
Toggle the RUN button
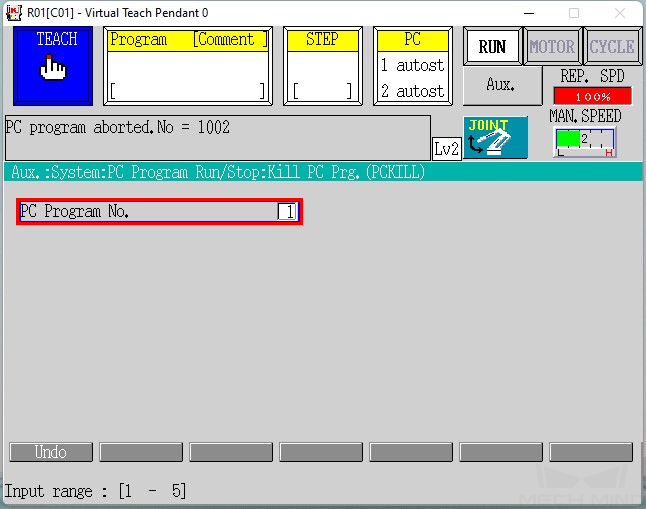(492, 47)
